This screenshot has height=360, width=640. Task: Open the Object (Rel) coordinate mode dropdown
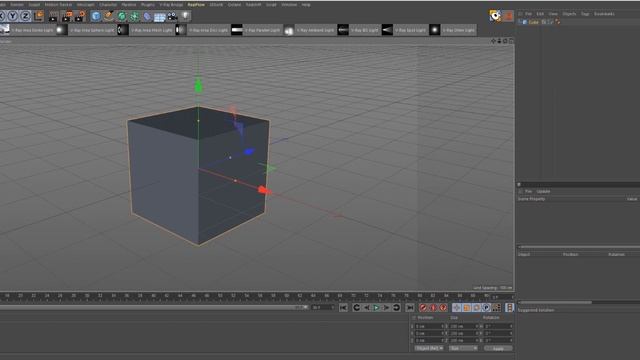pos(429,348)
